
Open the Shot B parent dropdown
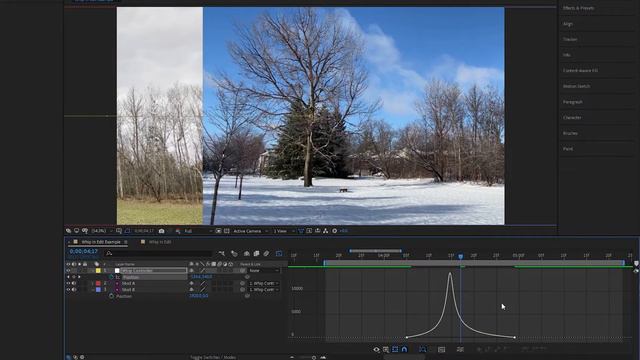264,290
